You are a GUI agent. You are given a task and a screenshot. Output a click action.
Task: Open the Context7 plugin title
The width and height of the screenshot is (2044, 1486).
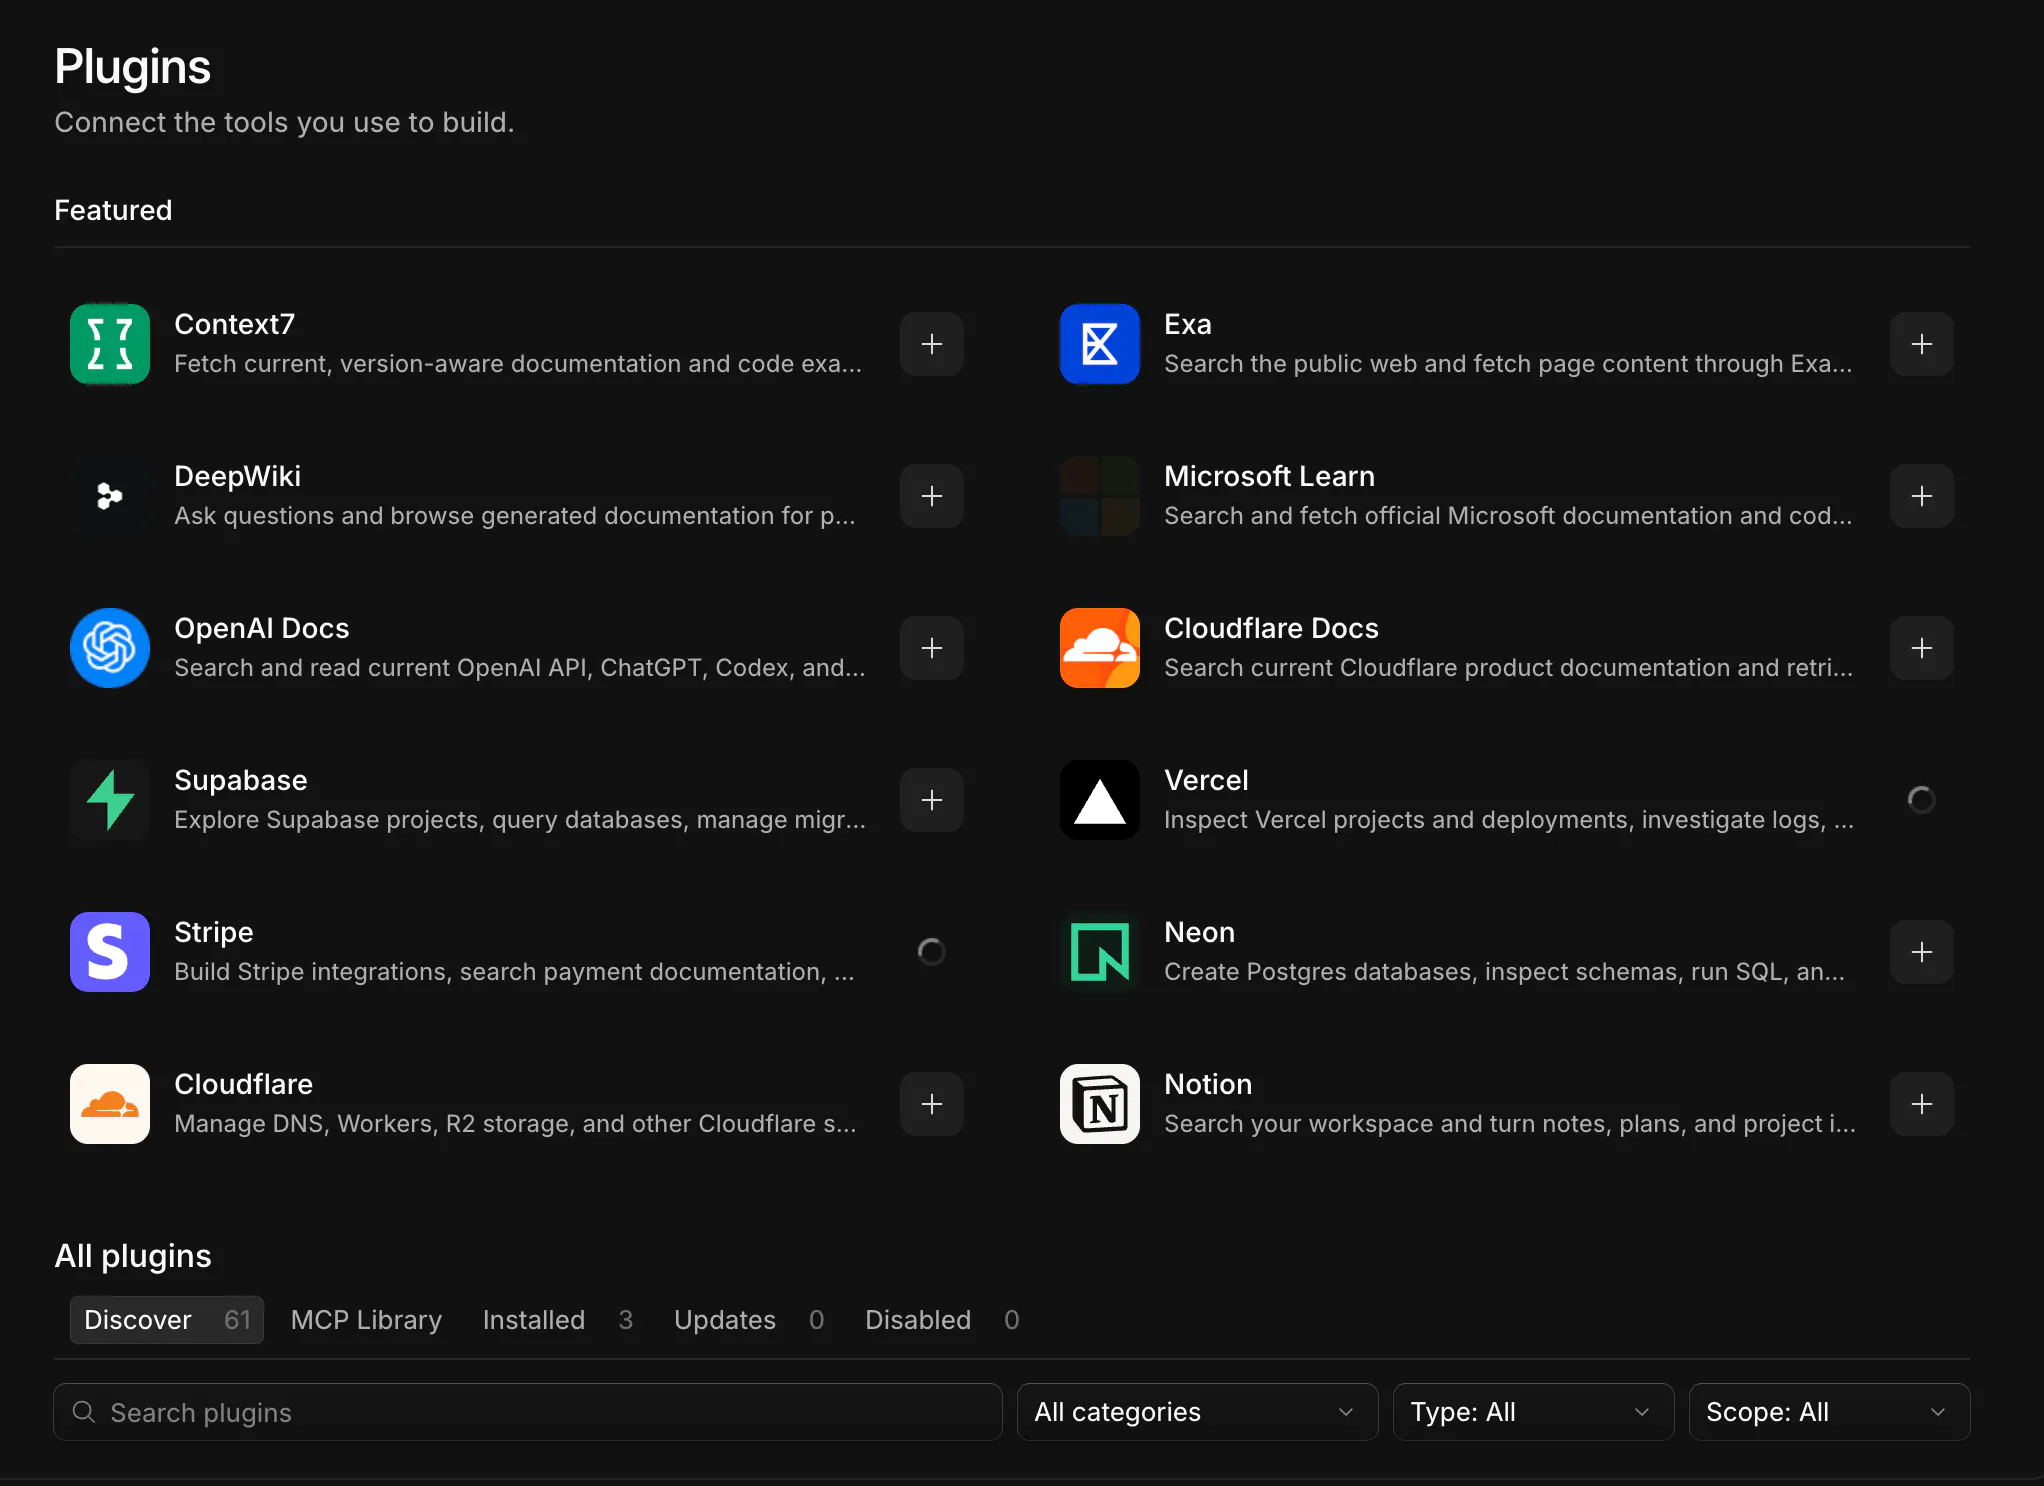coord(234,324)
